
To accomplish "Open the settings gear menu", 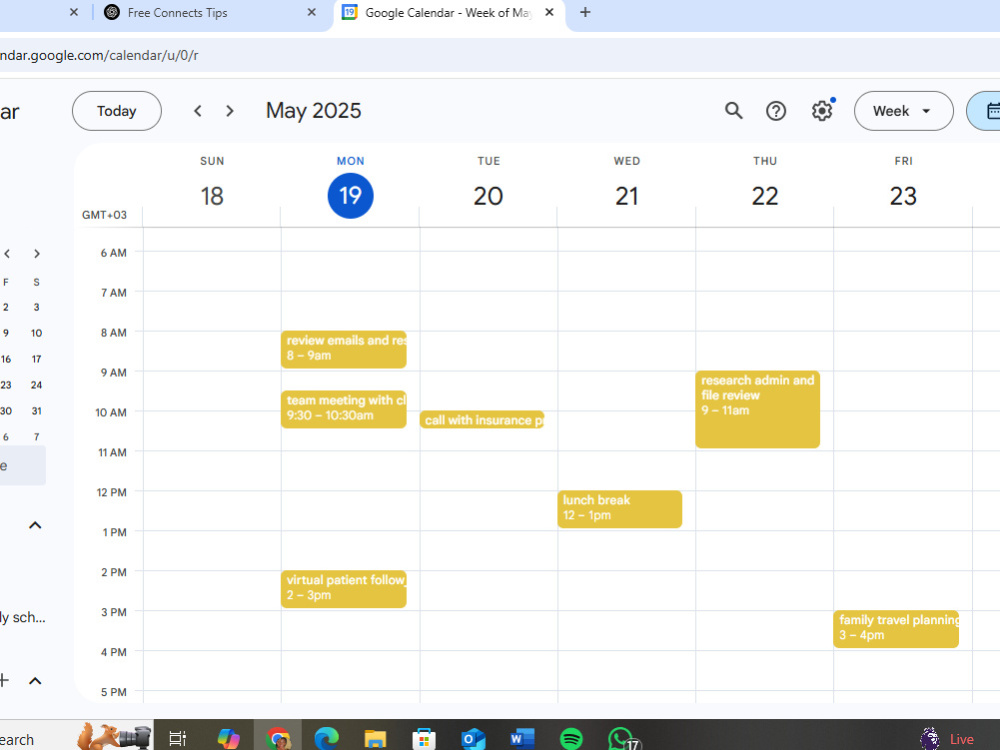I will pos(822,111).
